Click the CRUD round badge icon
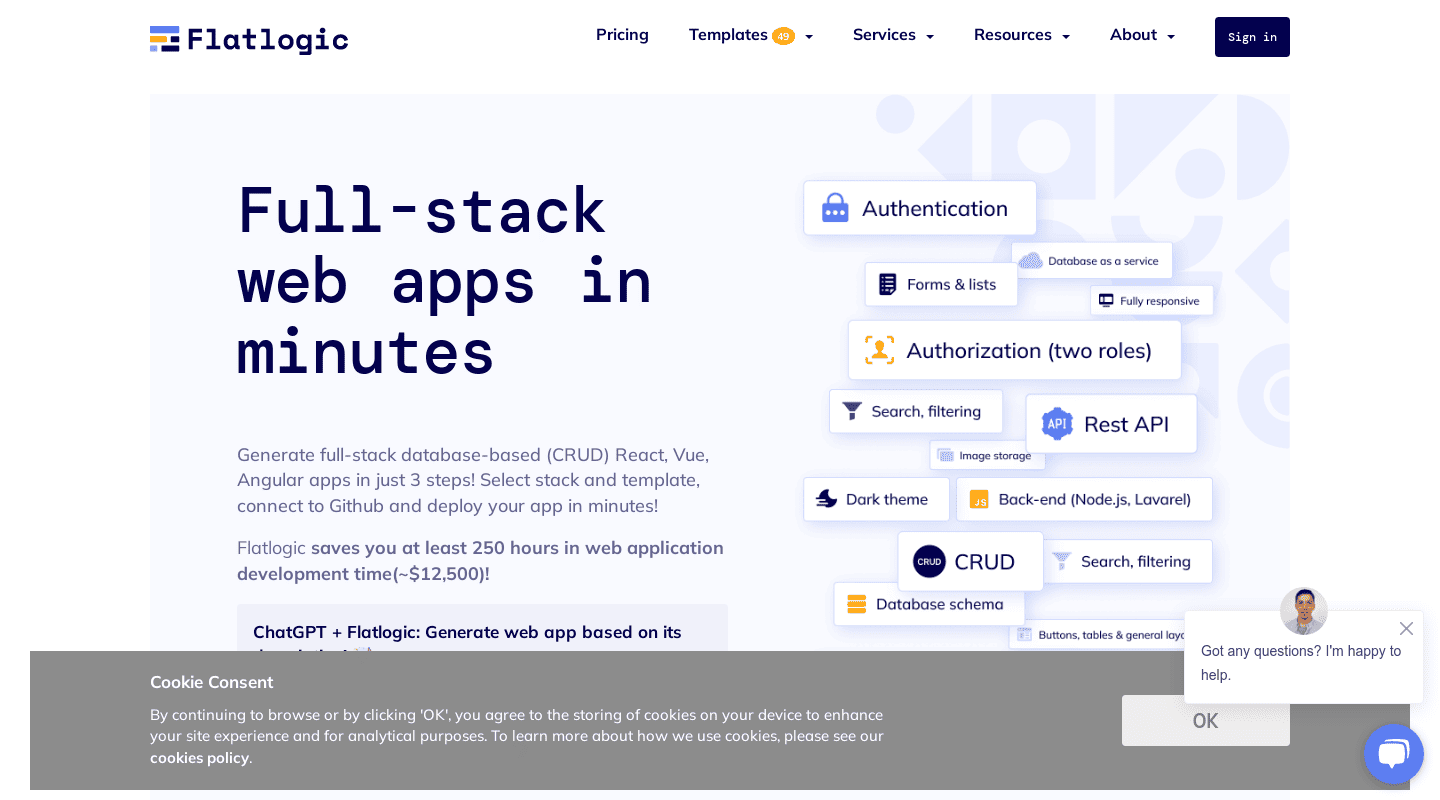 [929, 561]
